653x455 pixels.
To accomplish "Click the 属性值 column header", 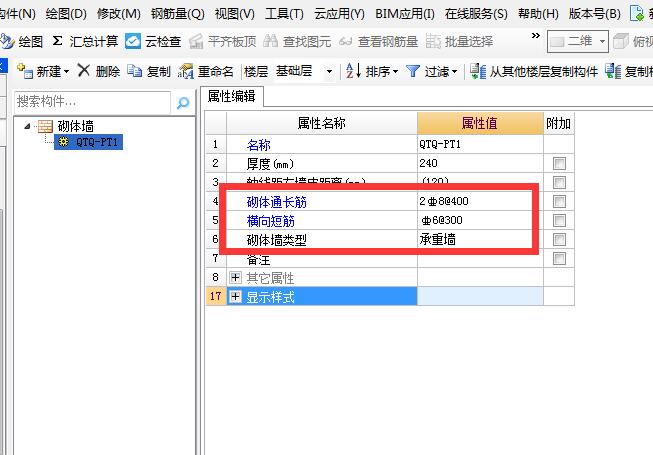I will (x=480, y=123).
